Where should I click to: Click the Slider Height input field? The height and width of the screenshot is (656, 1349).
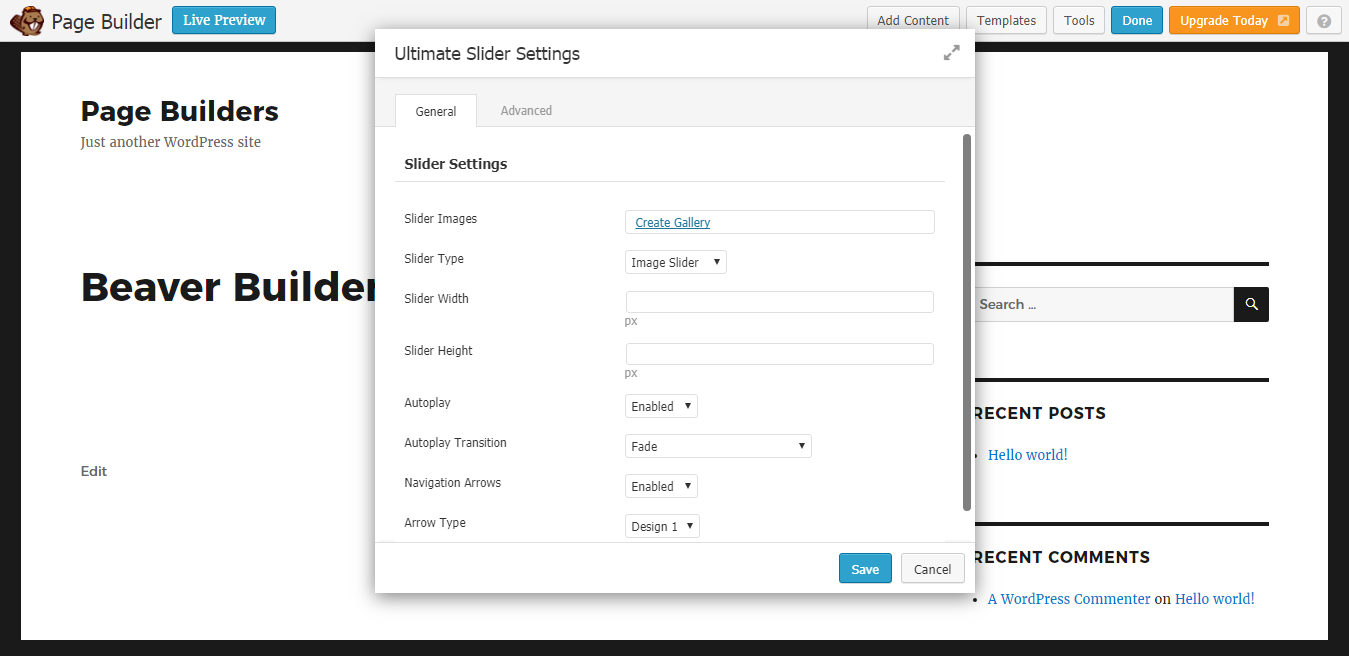coord(780,354)
